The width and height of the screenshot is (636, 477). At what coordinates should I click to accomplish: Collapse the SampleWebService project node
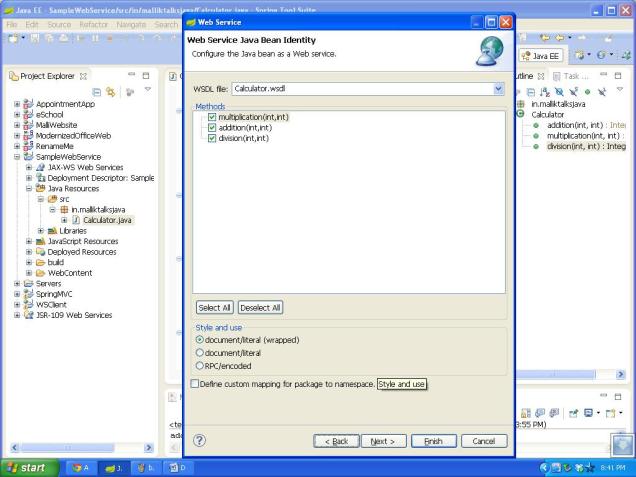17,157
